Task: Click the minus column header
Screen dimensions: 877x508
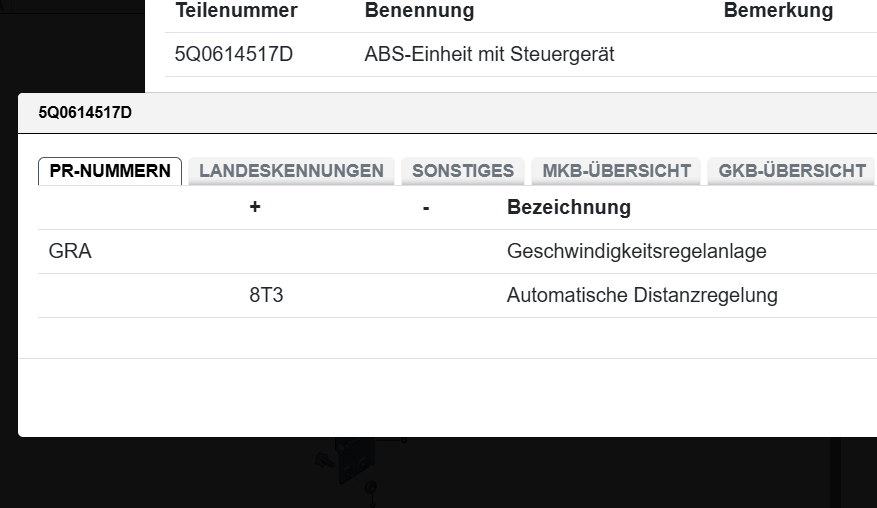Action: click(x=426, y=208)
